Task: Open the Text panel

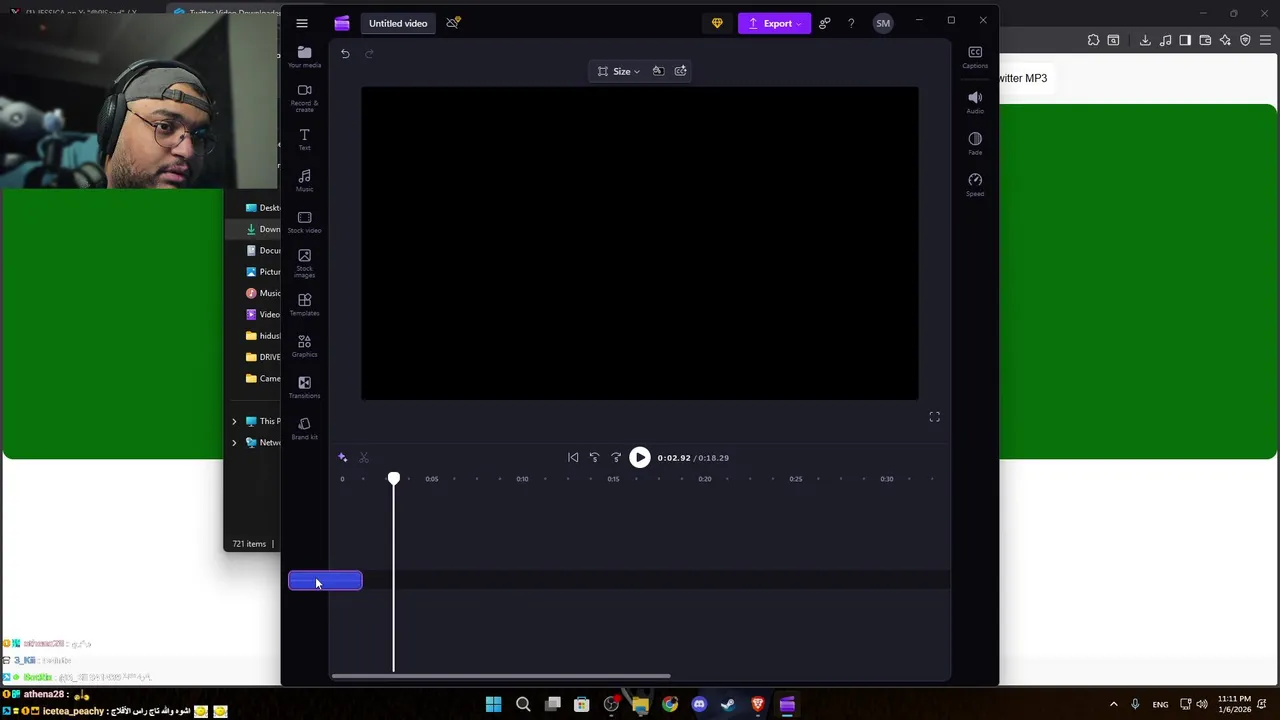Action: (x=305, y=139)
